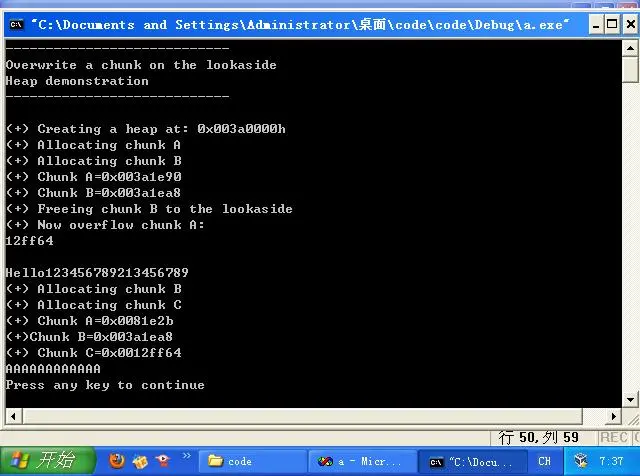Click the text 'Chunk A=0x003a1e90'
This screenshot has height=476, width=640.
tap(109, 177)
